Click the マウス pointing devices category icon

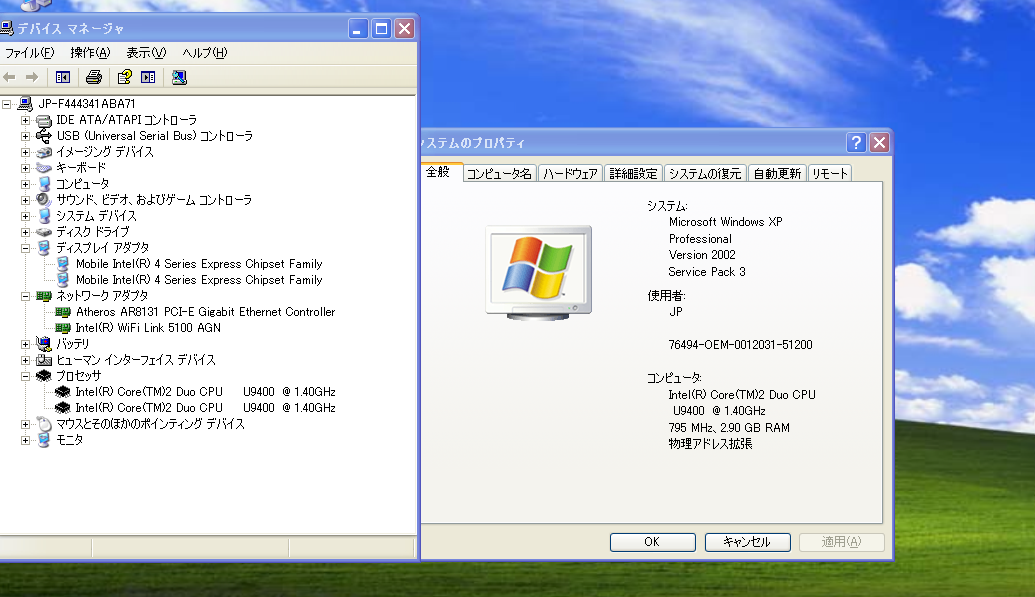44,424
